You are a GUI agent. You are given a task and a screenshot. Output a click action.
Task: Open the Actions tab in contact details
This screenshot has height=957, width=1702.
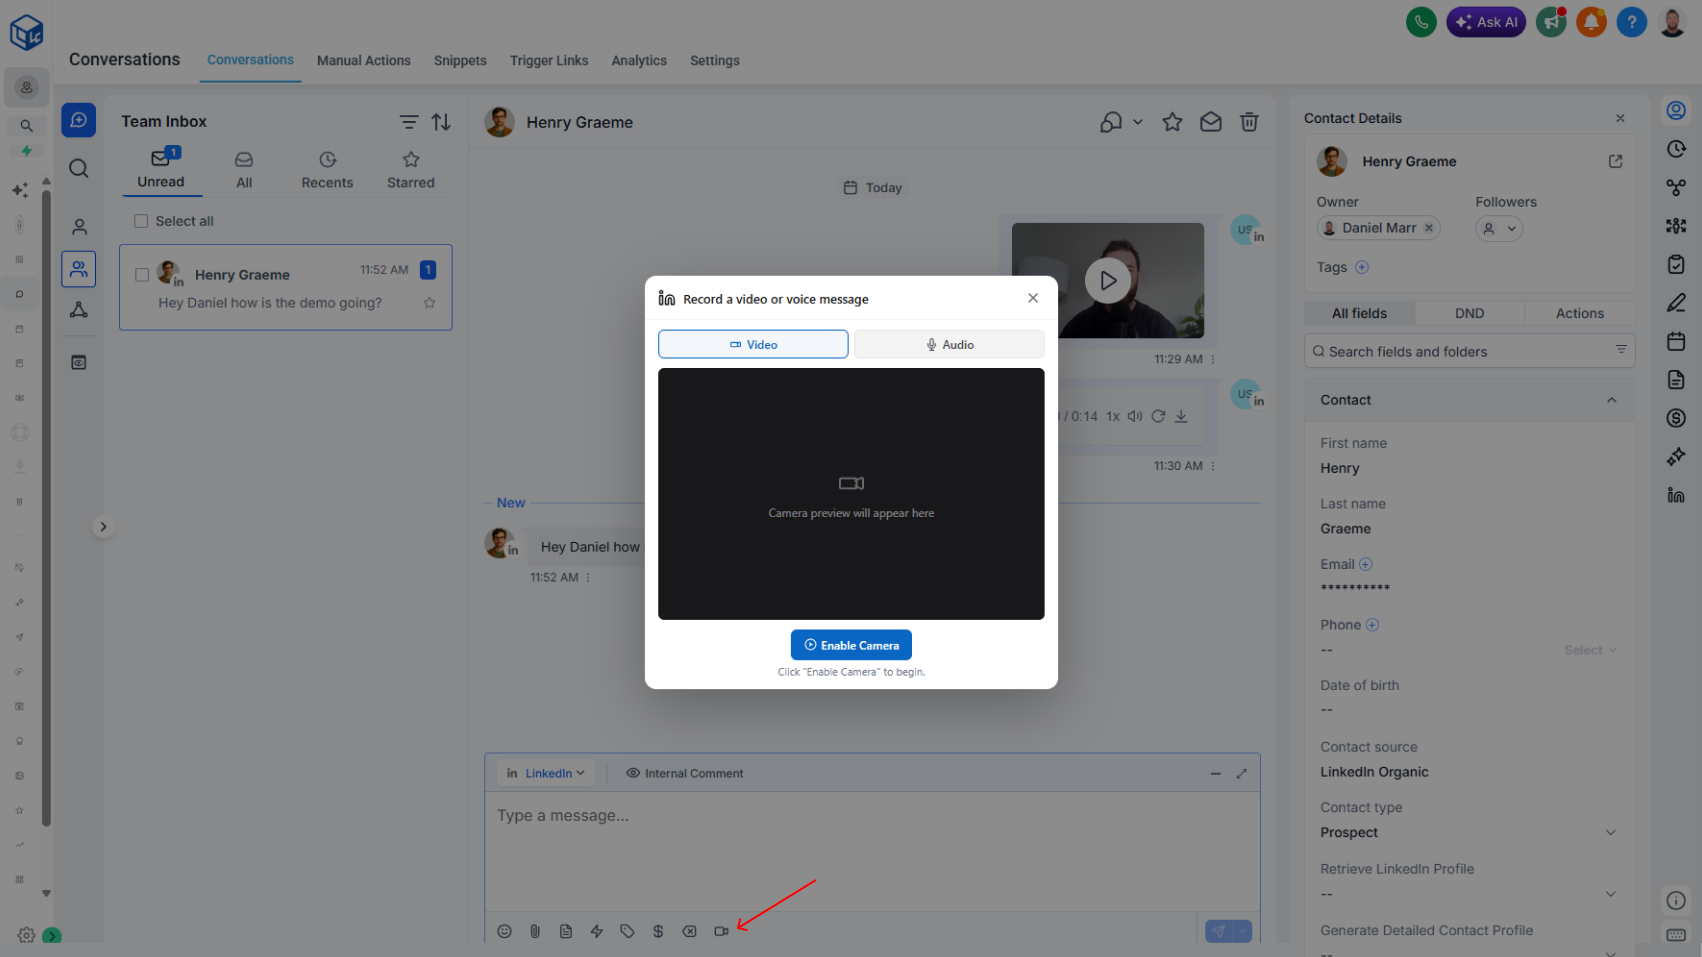[x=1579, y=314]
